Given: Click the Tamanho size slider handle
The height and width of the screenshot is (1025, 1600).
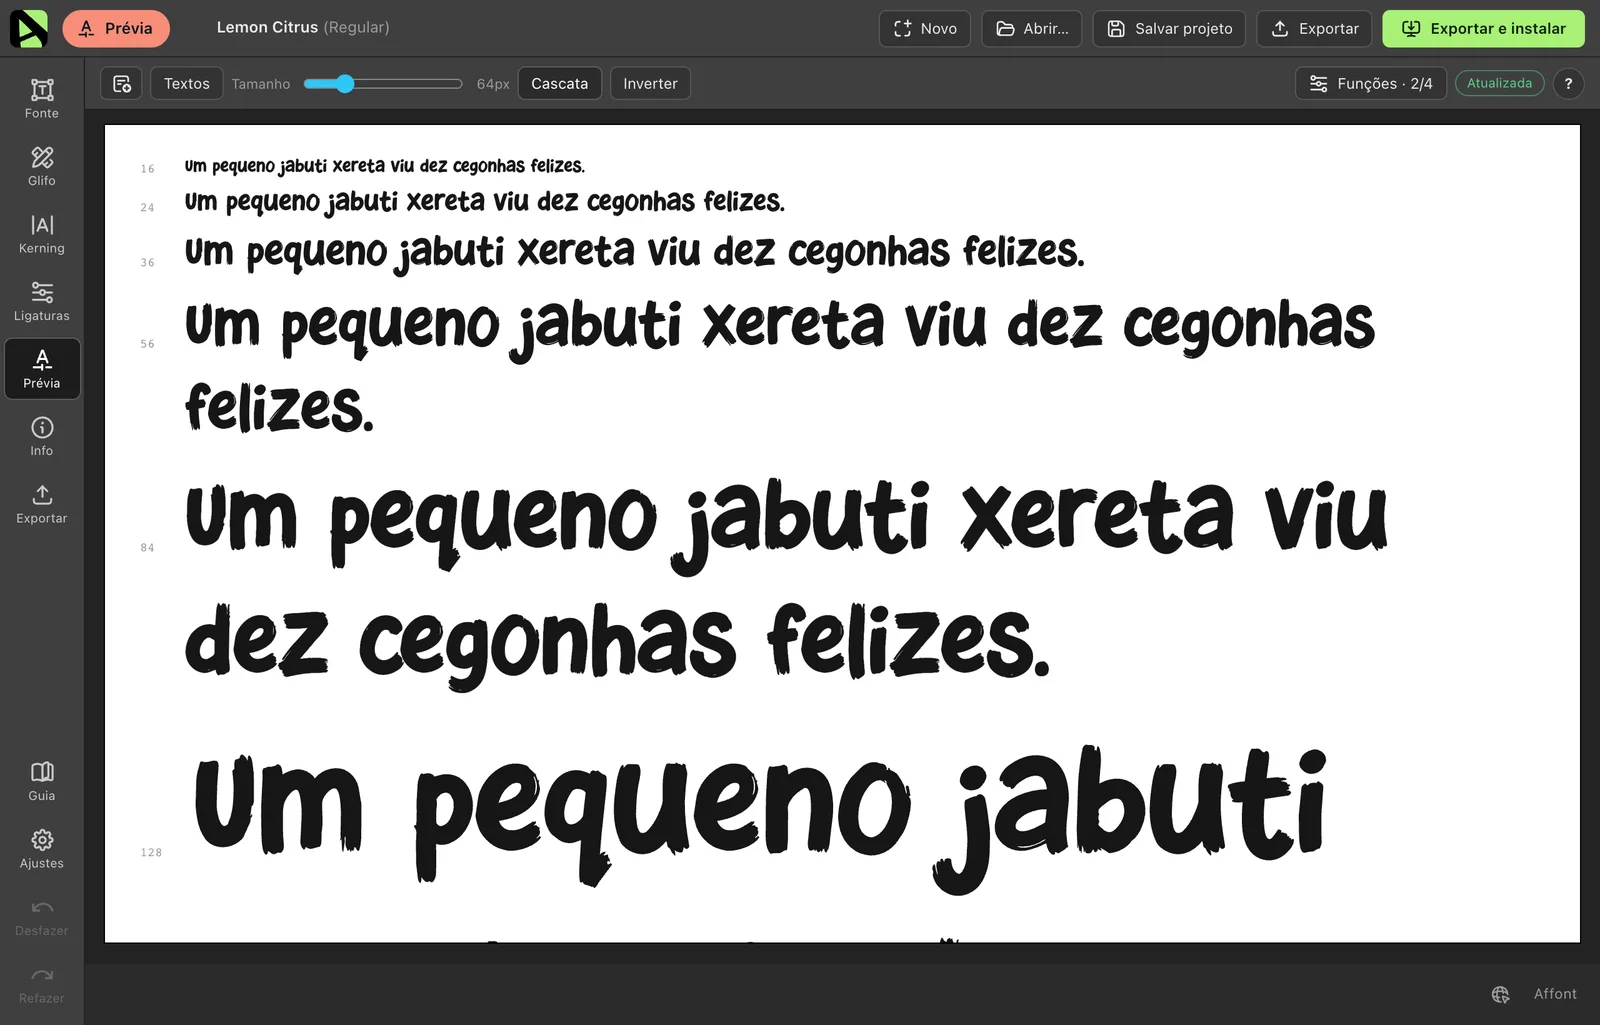Looking at the screenshot, I should pos(345,84).
